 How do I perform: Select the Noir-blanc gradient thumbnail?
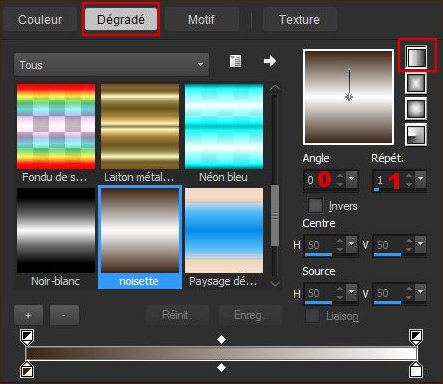point(56,230)
